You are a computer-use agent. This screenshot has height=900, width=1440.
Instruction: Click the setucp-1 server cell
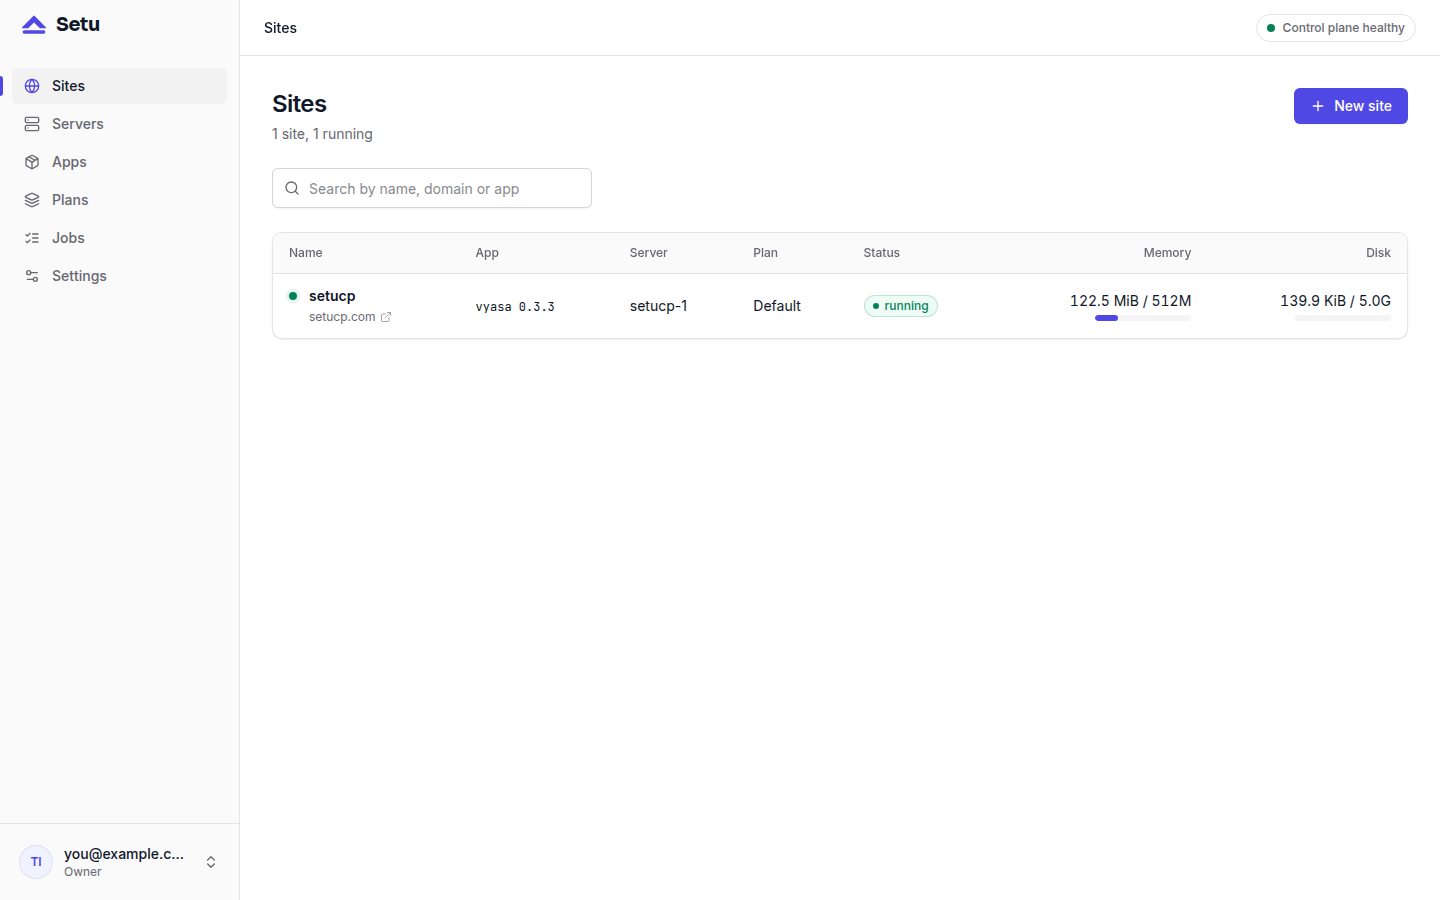(659, 306)
